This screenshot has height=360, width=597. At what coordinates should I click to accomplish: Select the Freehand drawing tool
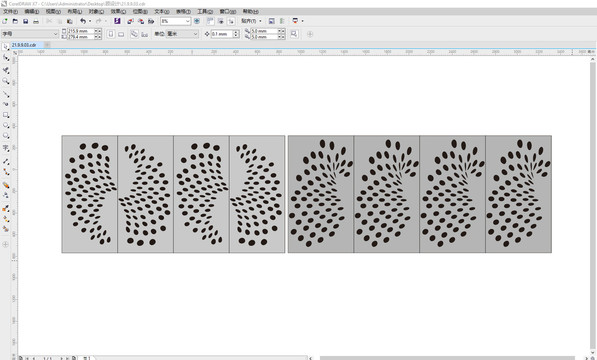[x=6, y=94]
